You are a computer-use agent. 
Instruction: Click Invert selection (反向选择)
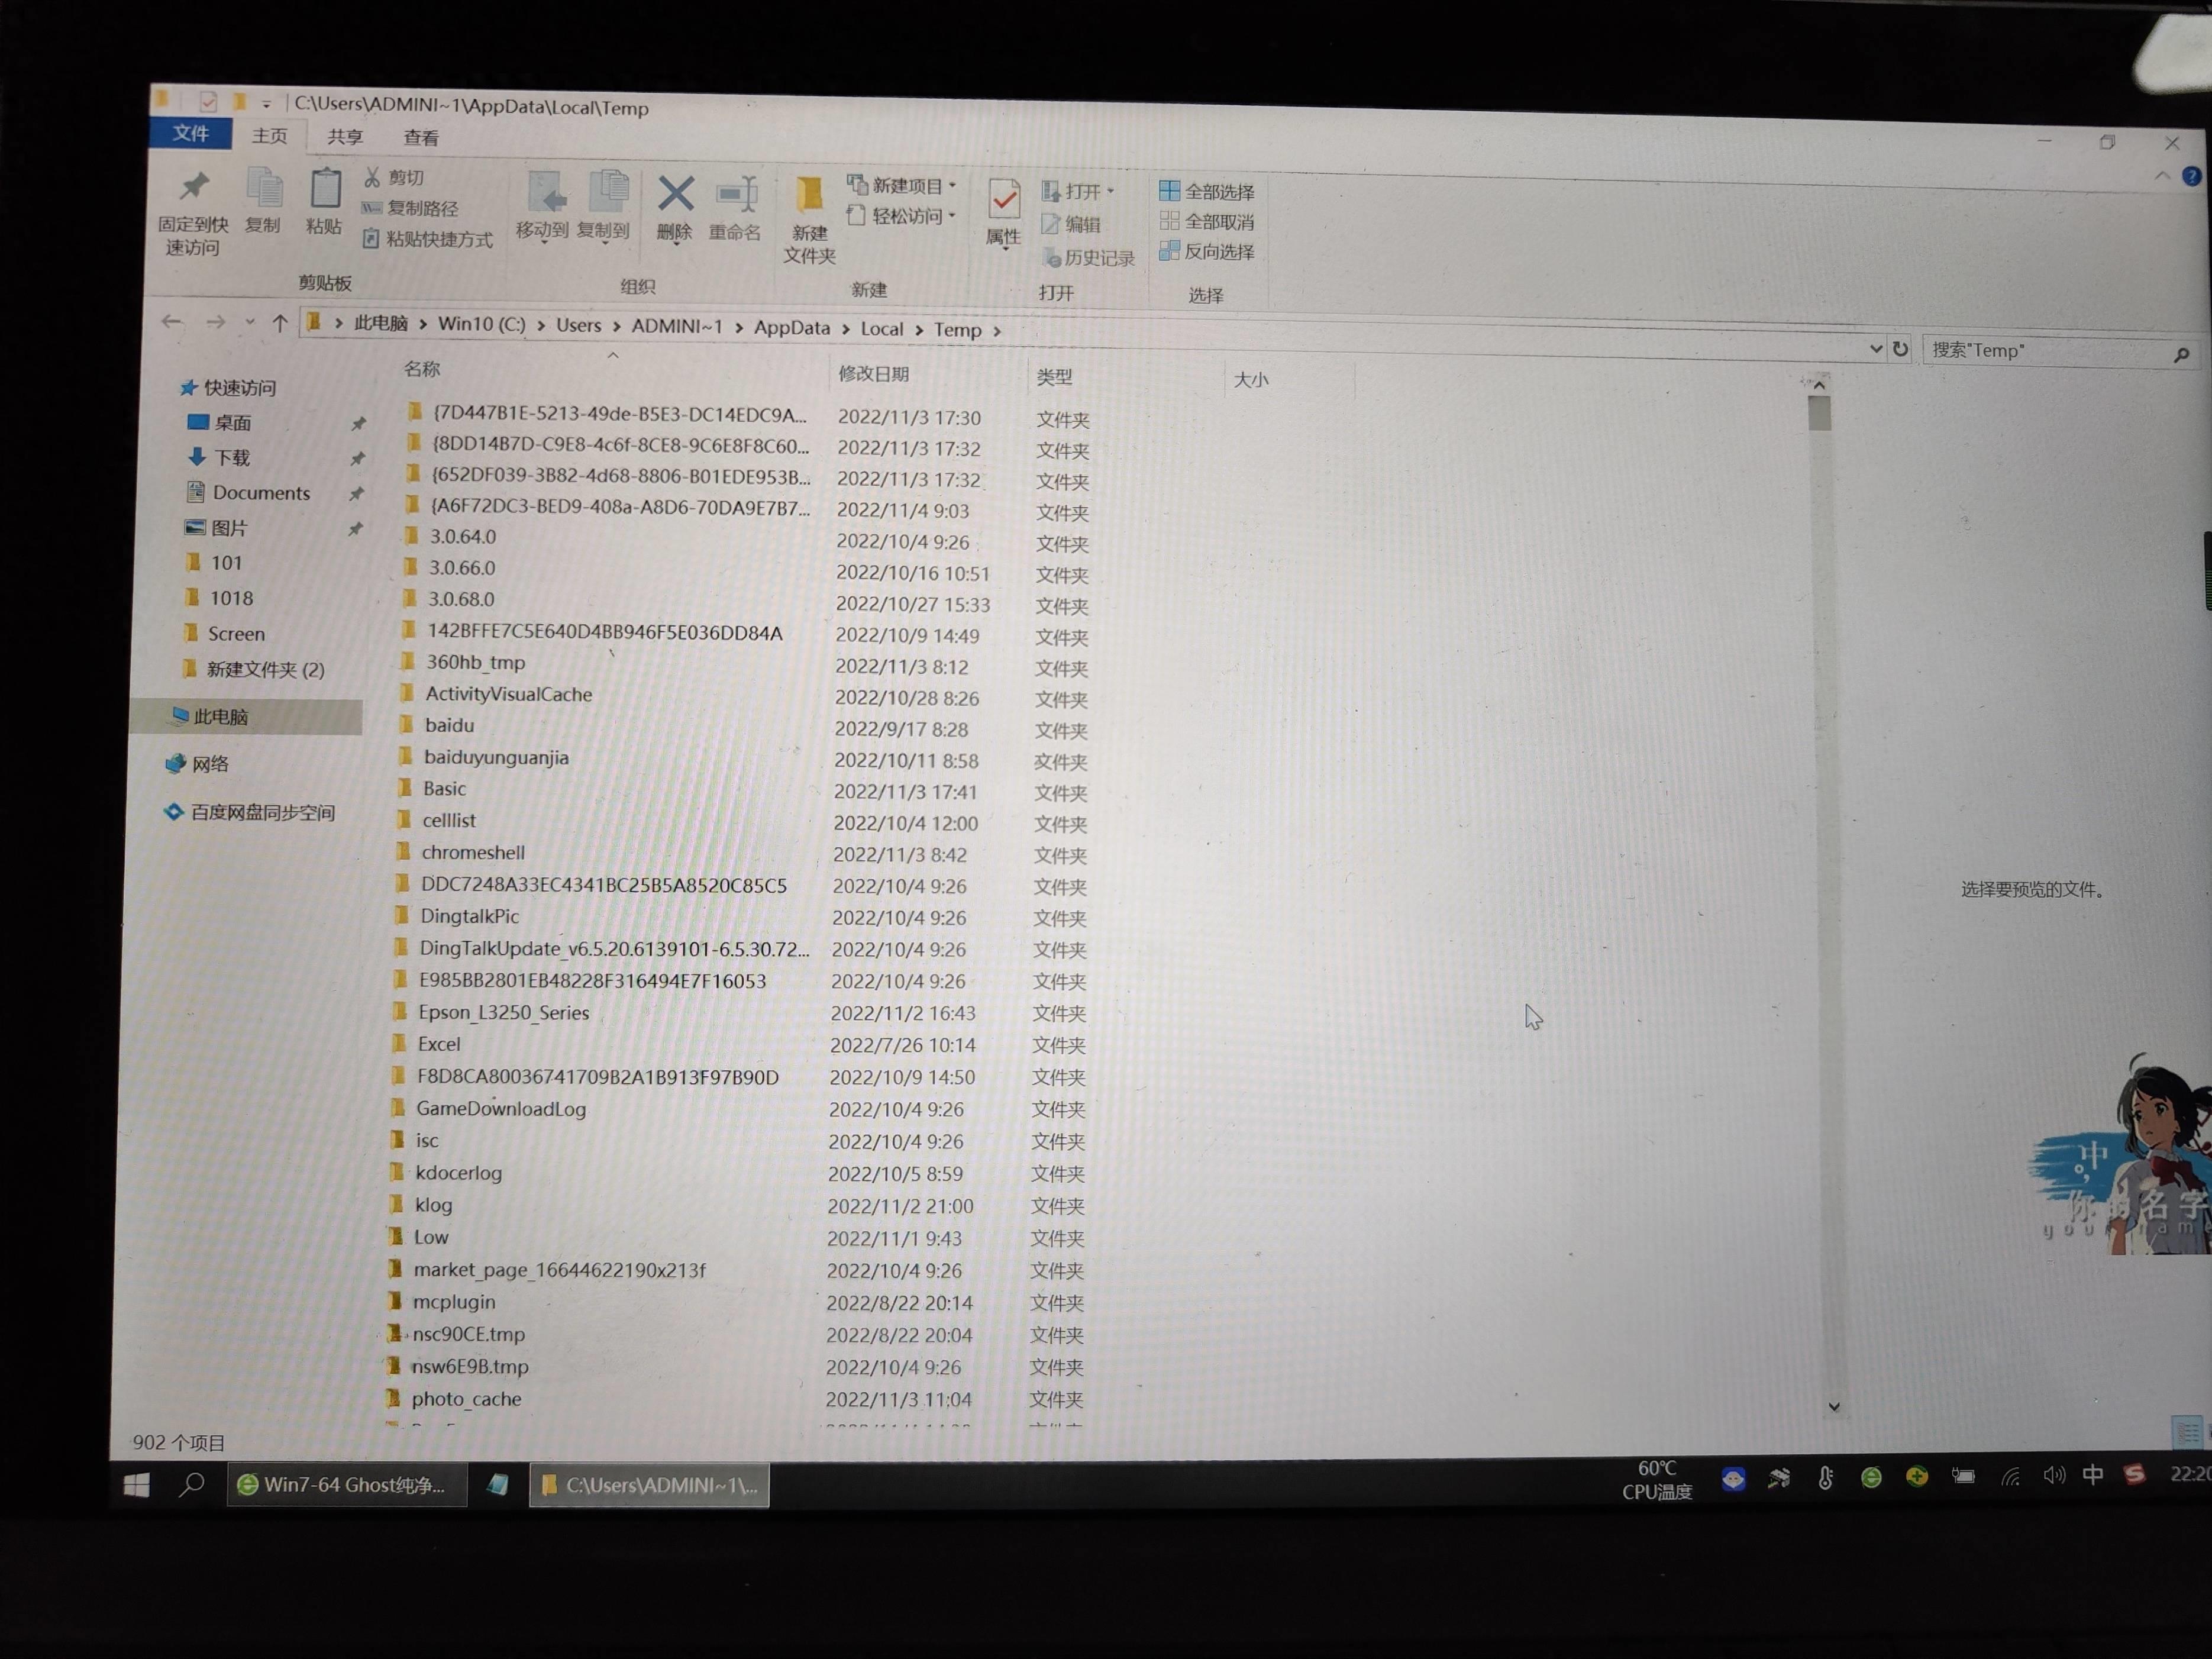coord(1207,252)
